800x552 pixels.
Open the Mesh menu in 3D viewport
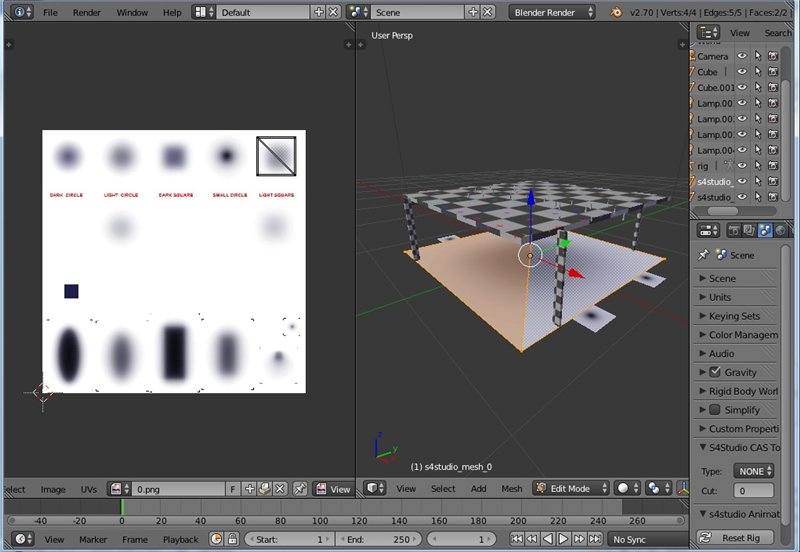[512, 489]
